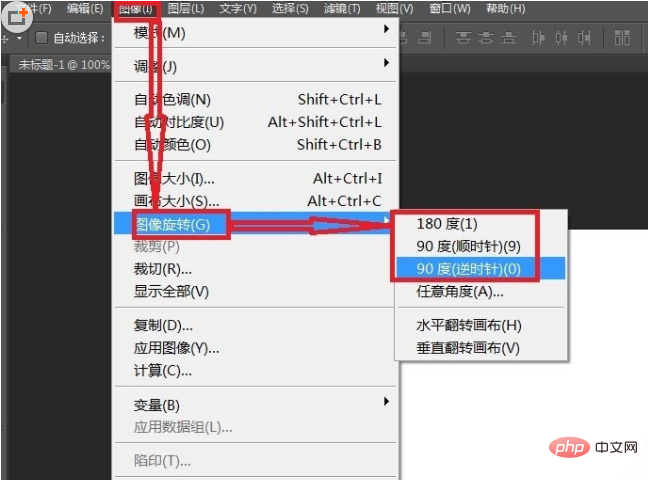Switch to the 未标题-1 @ 100% document tab
648x480 pixels.
tap(64, 64)
